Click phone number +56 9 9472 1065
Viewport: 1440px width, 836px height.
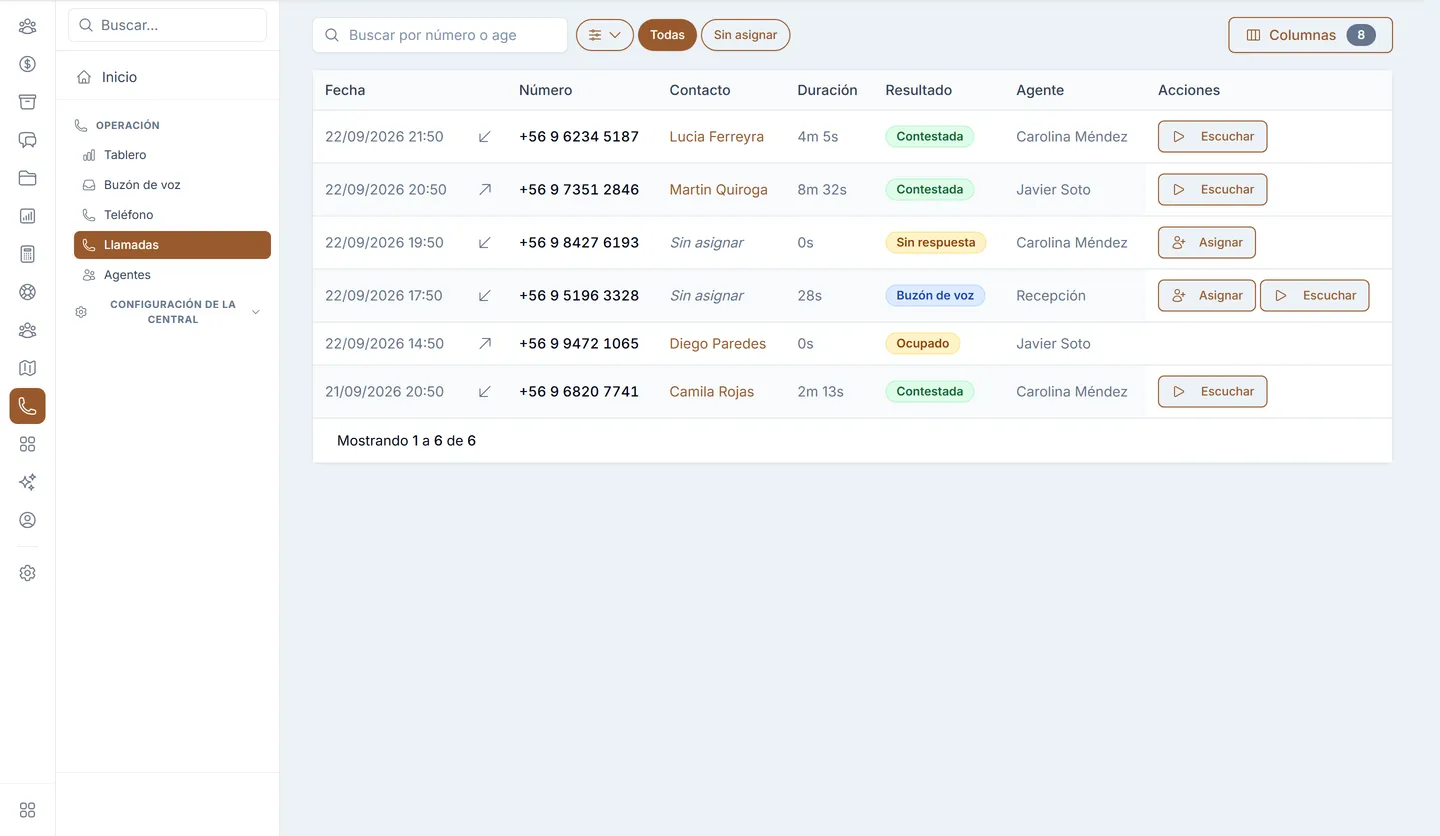pyautogui.click(x=578, y=344)
